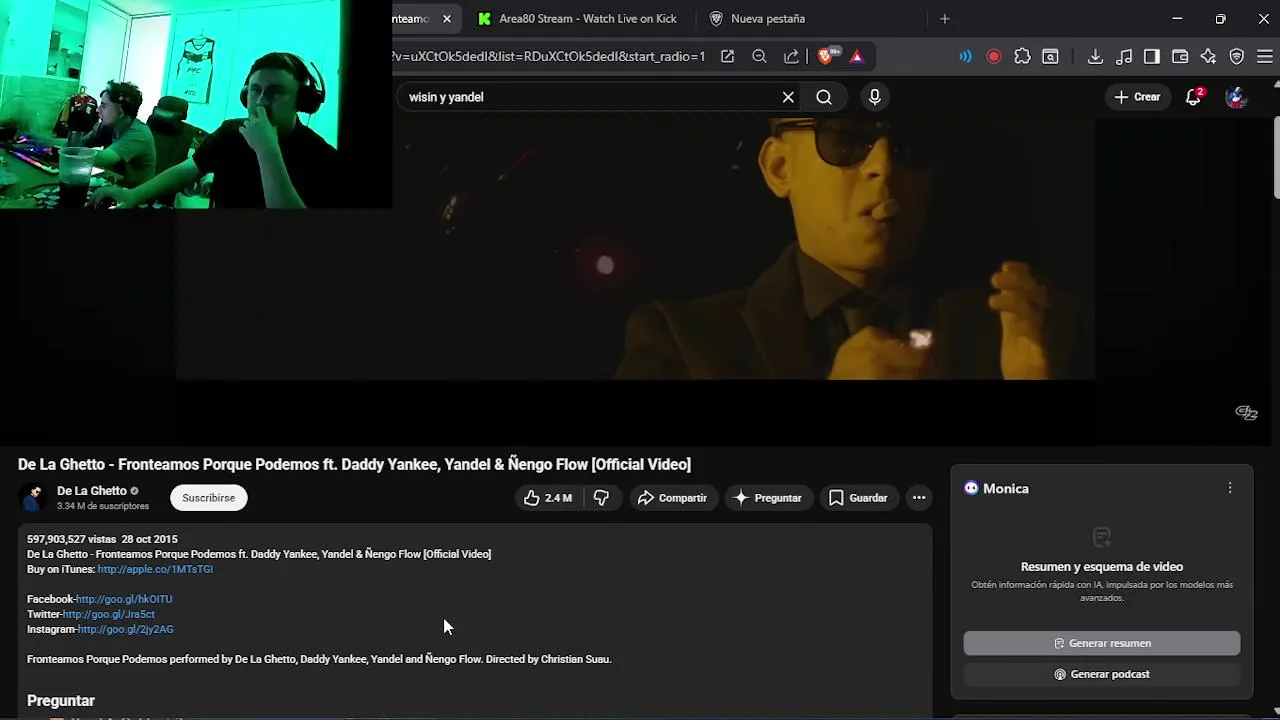Viewport: 1280px width, 720px height.
Task: Like the video showing 2.4 M likes
Action: 548,498
